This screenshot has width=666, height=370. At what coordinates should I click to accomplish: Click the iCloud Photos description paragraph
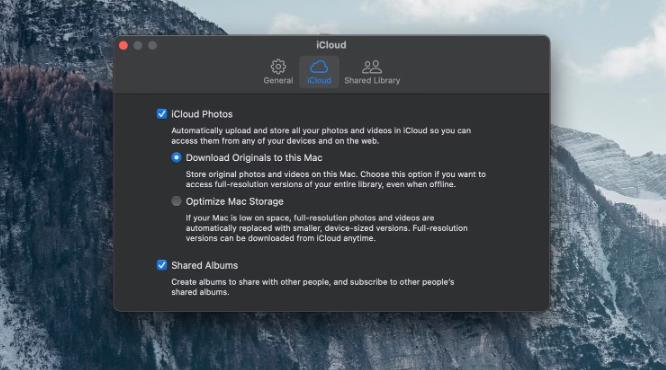click(321, 136)
